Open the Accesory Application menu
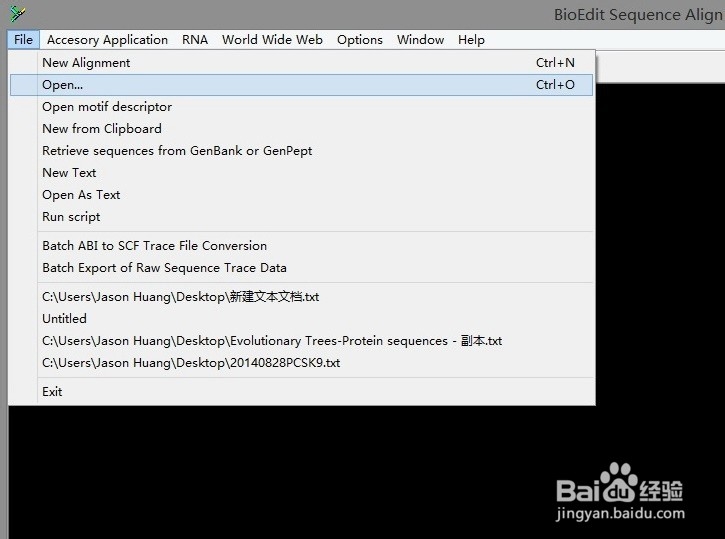 107,40
